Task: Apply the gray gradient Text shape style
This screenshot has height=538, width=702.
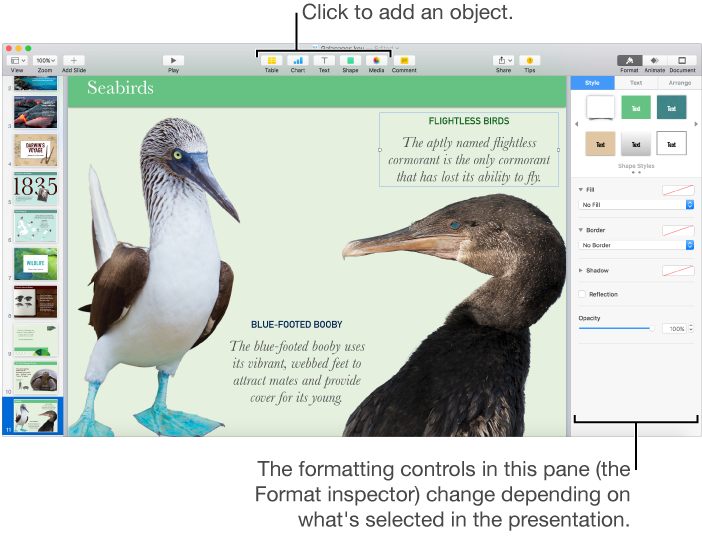Action: pyautogui.click(x=636, y=144)
